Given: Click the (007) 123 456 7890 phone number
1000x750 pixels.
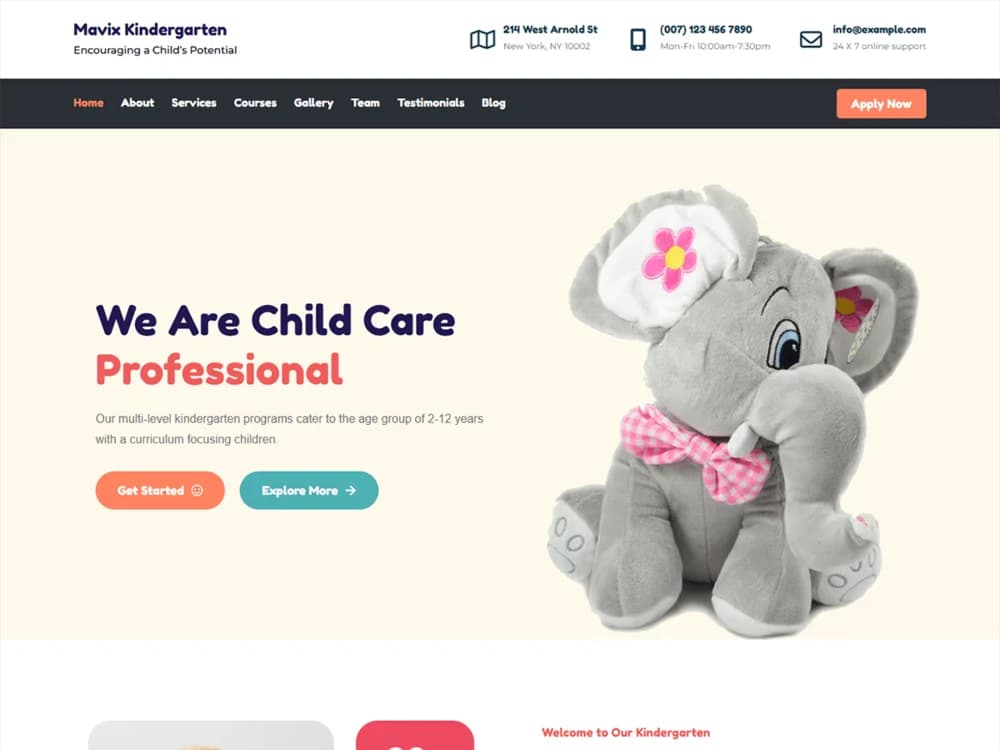Looking at the screenshot, I should click(x=705, y=29).
